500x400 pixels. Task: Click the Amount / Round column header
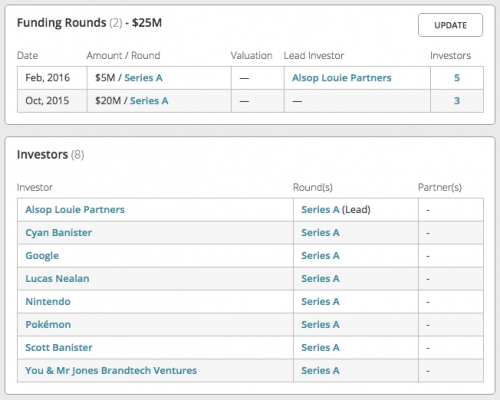coord(124,55)
